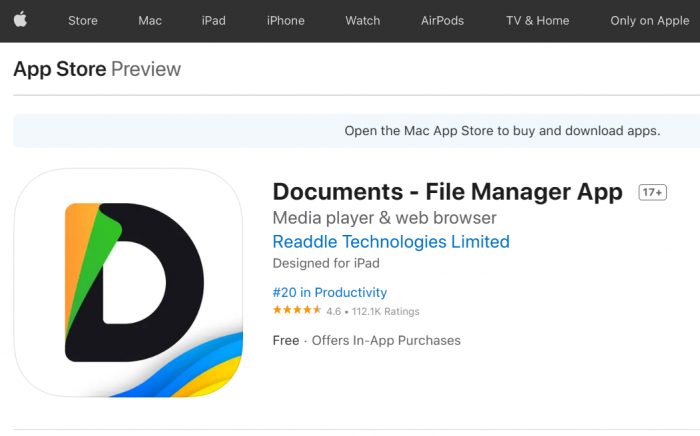
Task: Click the Documents app icon
Action: [x=129, y=282]
